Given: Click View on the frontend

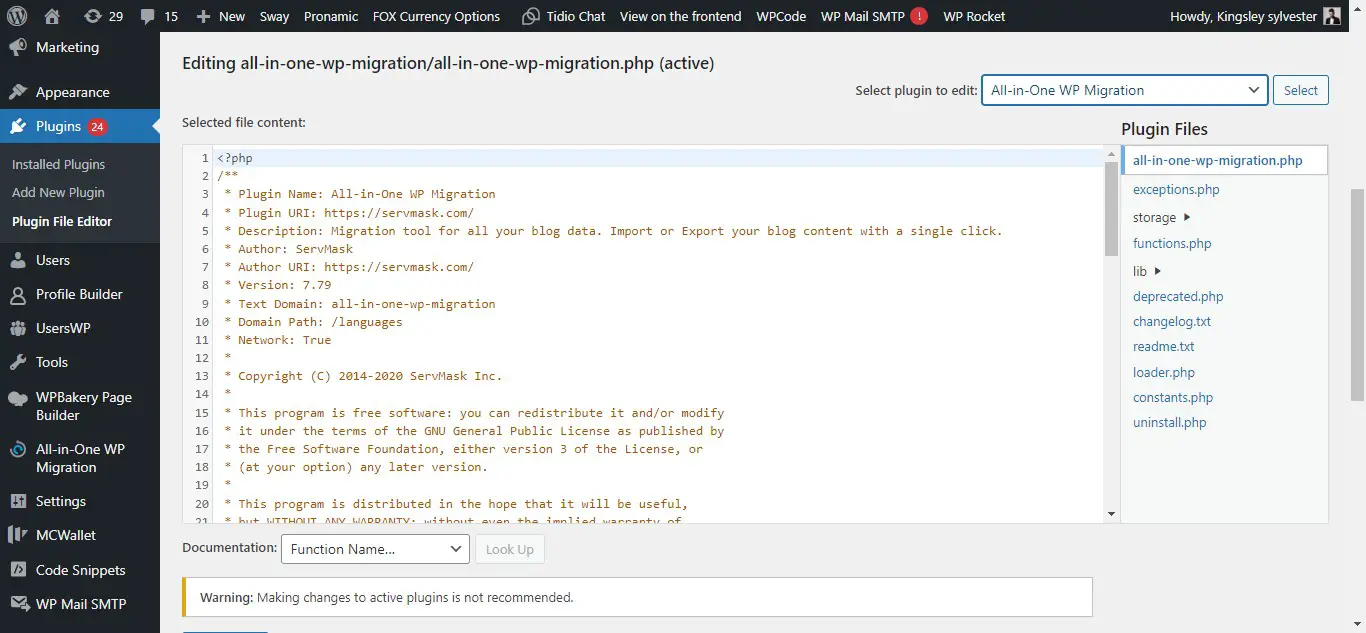Looking at the screenshot, I should click(x=680, y=16).
